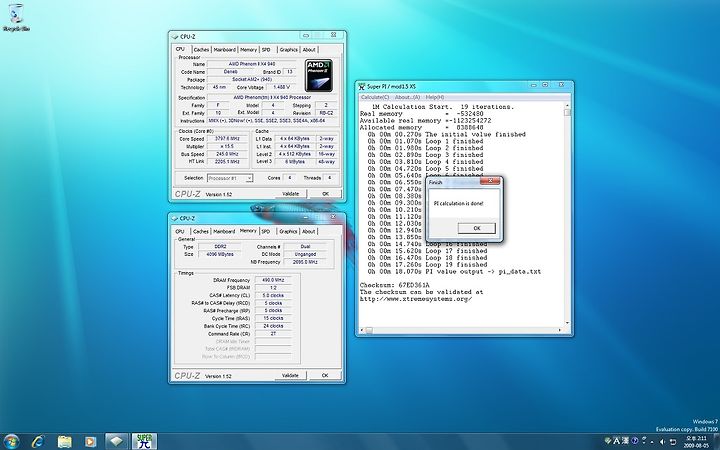Click the CAS# Latency value 5.0 clocks
The width and height of the screenshot is (720, 450).
273,295
